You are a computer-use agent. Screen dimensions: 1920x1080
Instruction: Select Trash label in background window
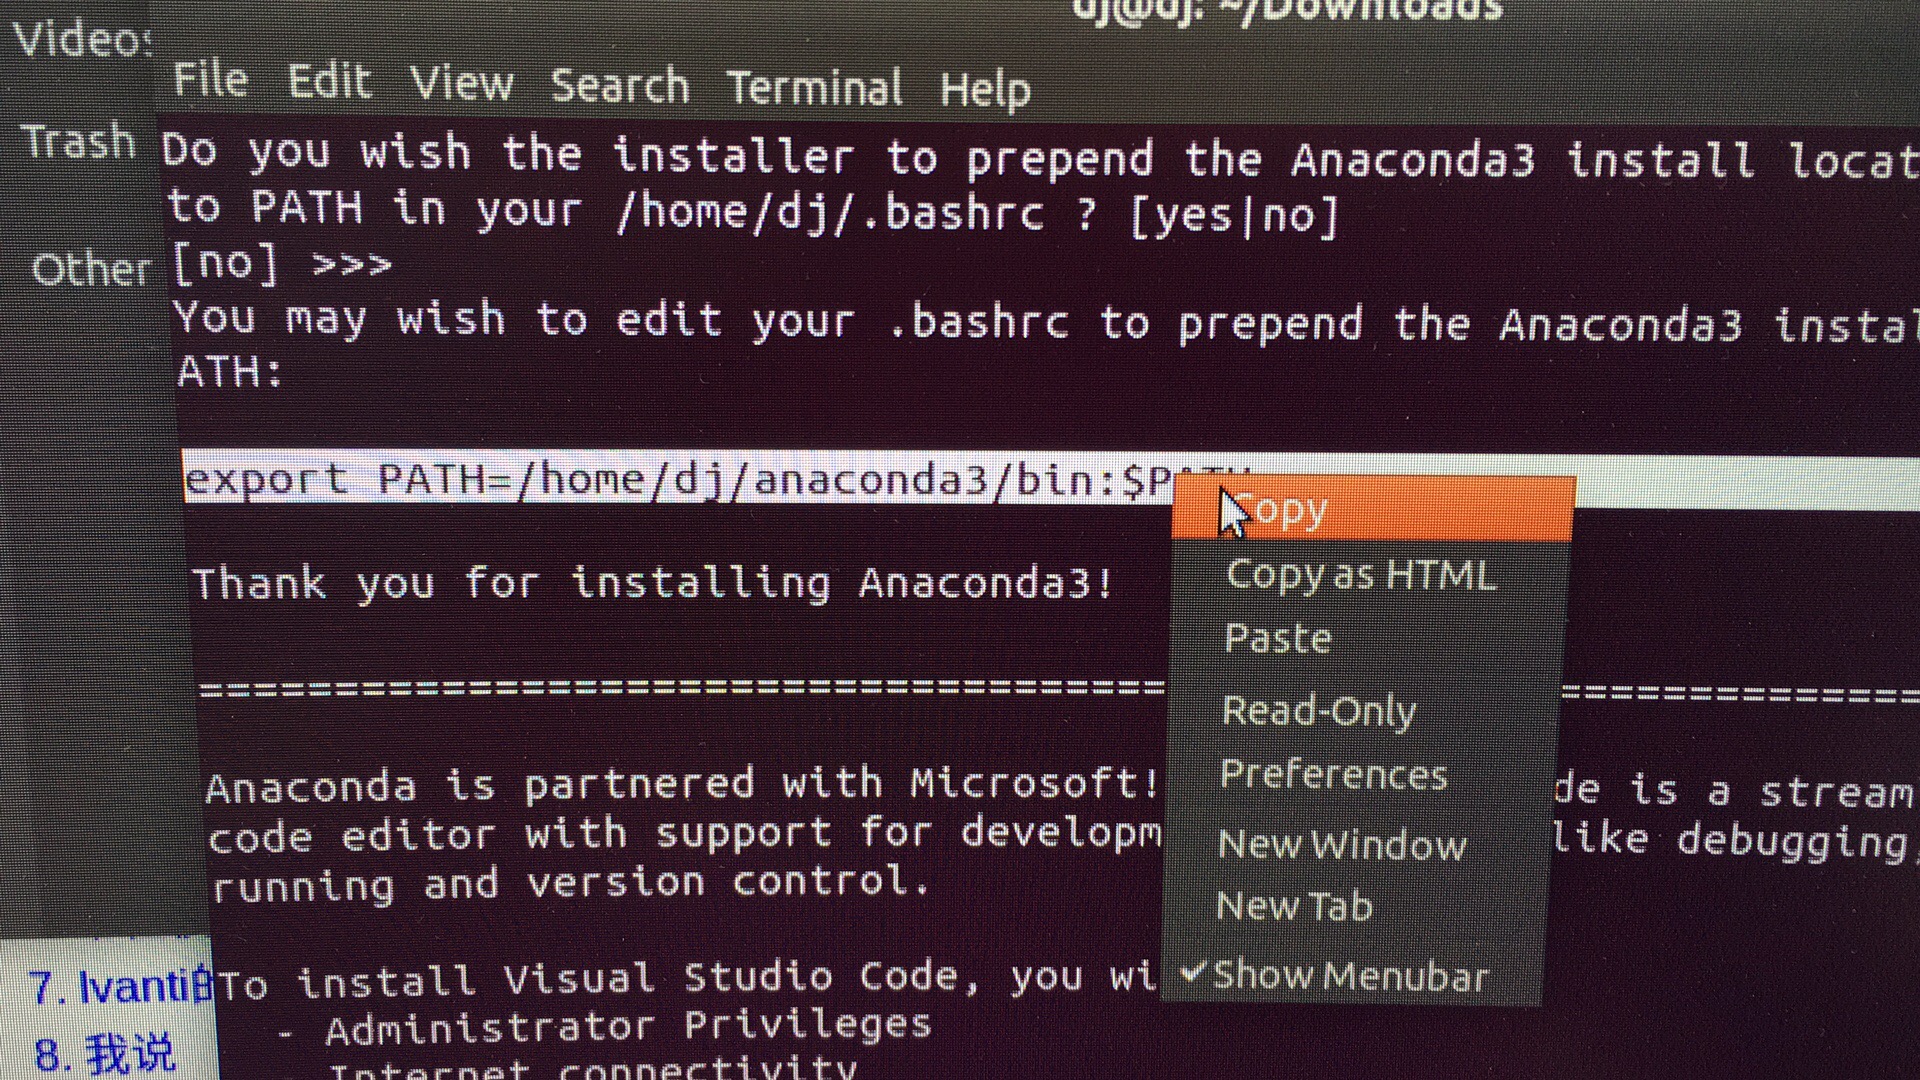79,141
